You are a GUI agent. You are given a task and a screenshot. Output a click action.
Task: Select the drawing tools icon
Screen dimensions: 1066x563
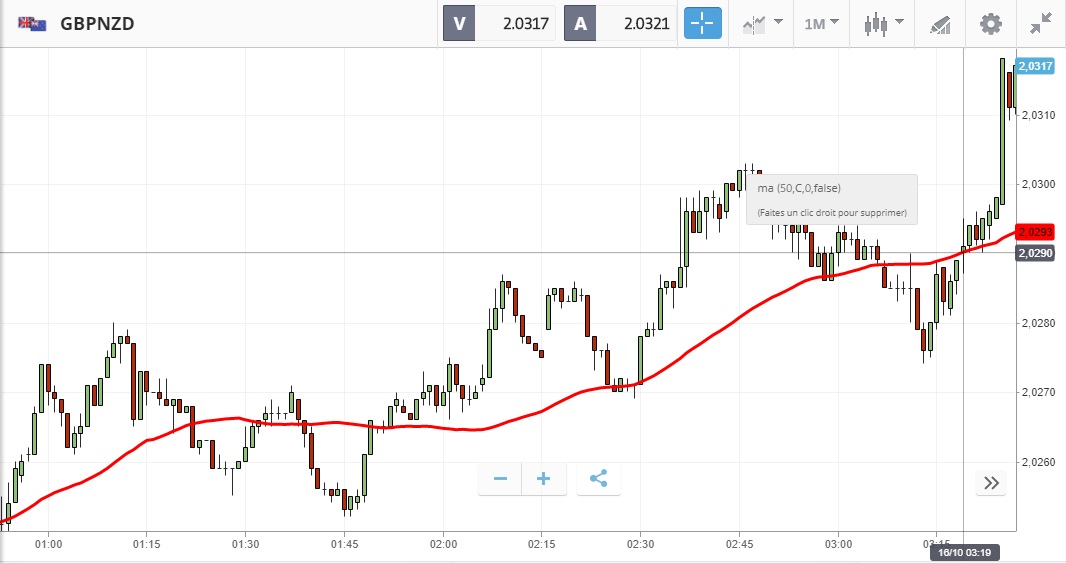click(x=940, y=23)
